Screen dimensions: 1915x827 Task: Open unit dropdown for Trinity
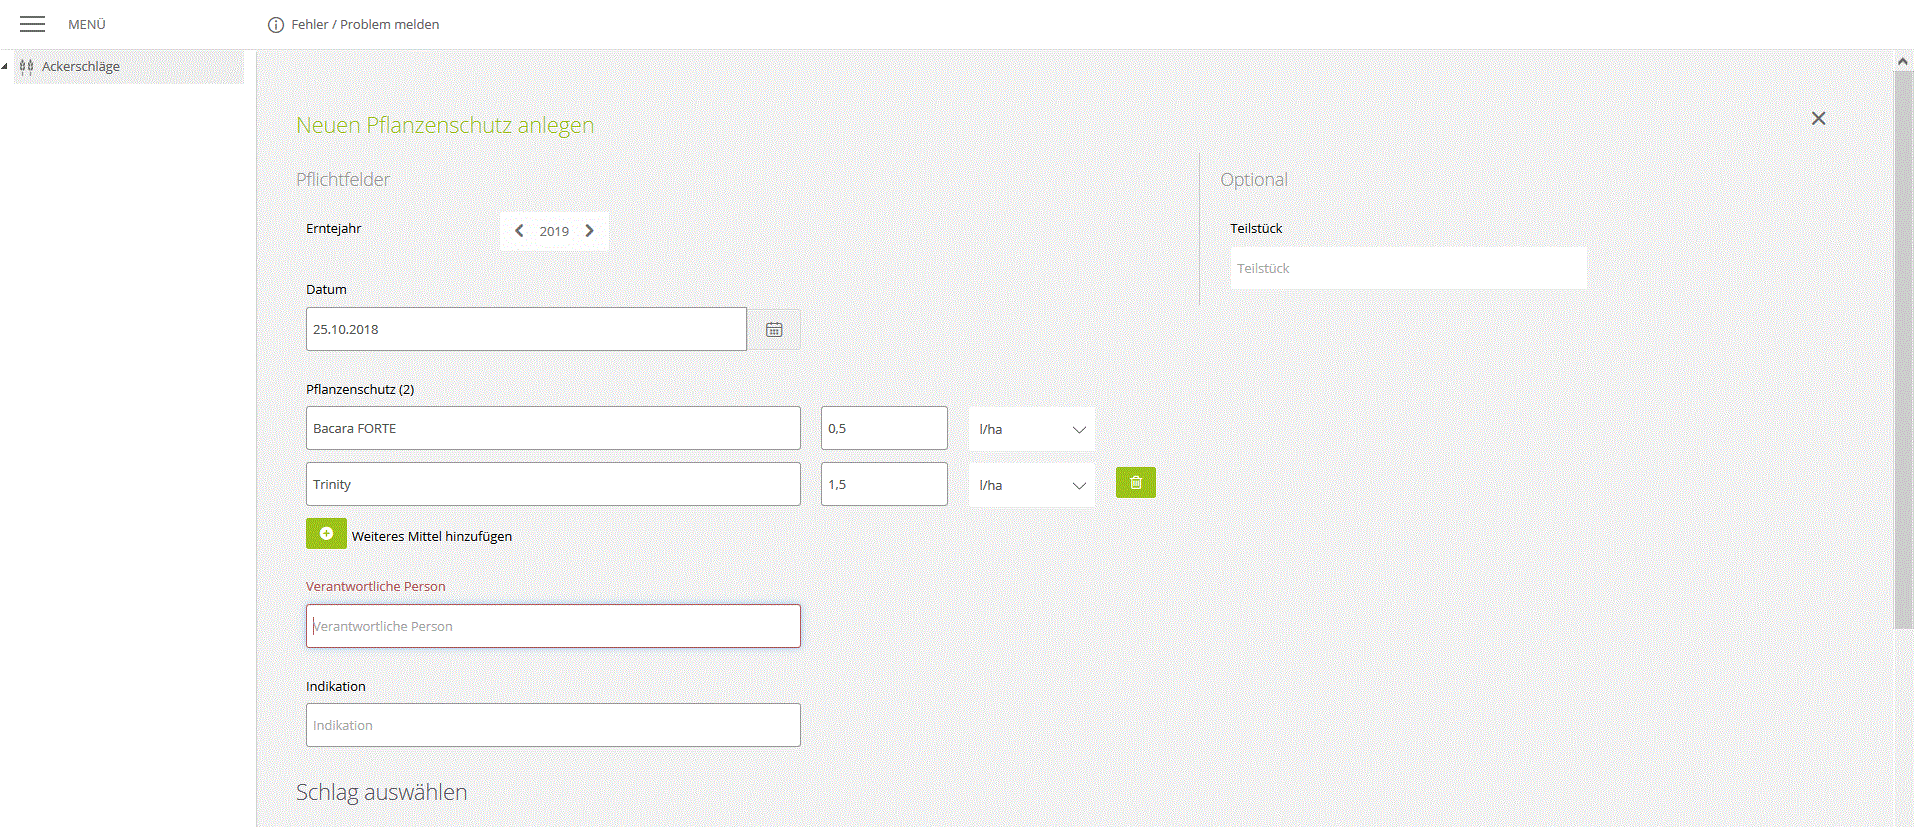click(1032, 485)
